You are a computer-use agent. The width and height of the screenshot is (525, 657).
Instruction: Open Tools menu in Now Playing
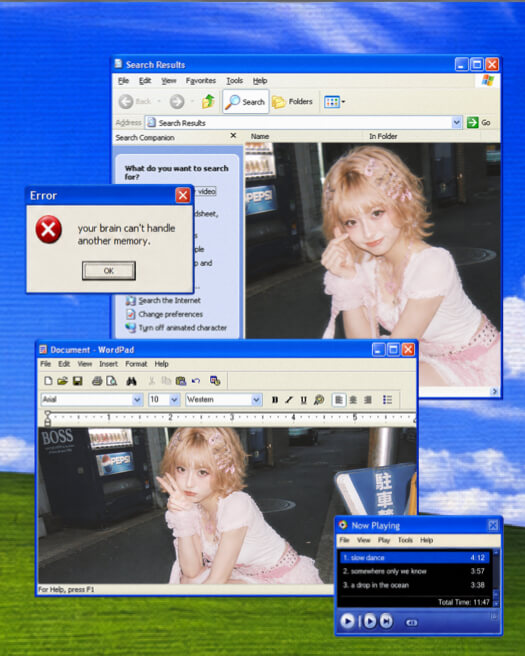point(405,540)
